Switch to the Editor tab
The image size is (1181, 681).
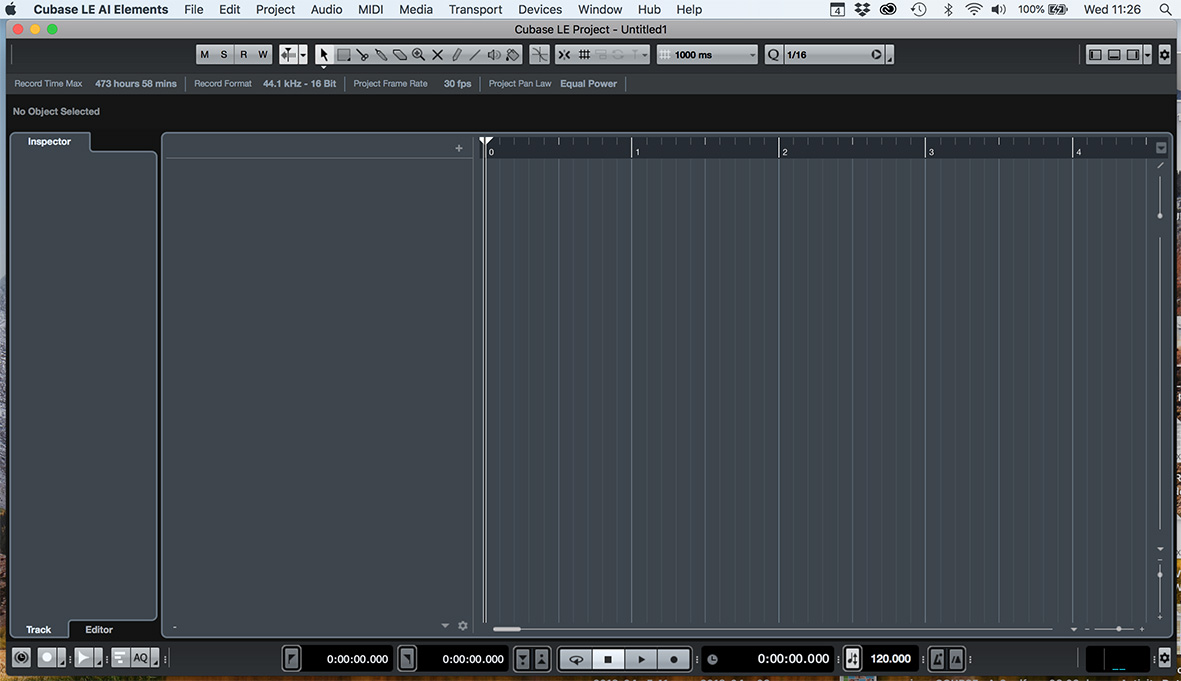coord(99,630)
